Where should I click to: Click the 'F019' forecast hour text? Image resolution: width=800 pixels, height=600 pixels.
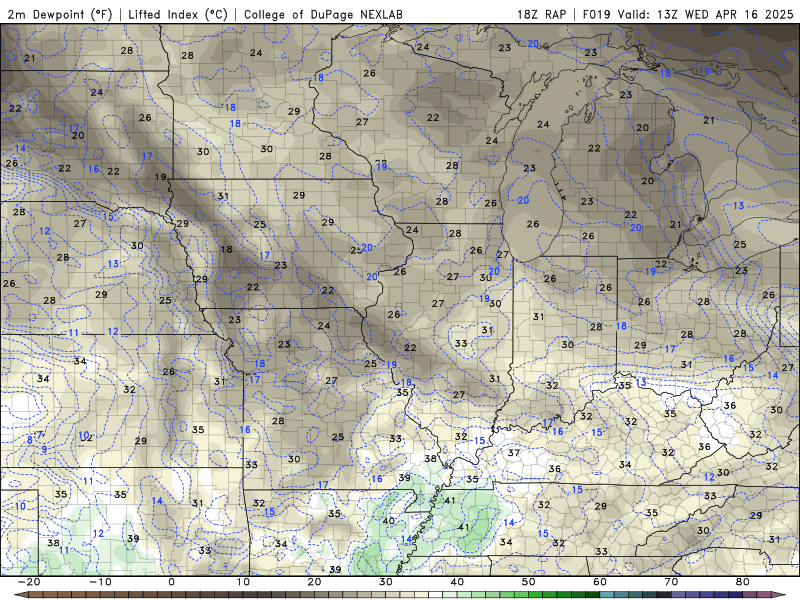tap(596, 14)
